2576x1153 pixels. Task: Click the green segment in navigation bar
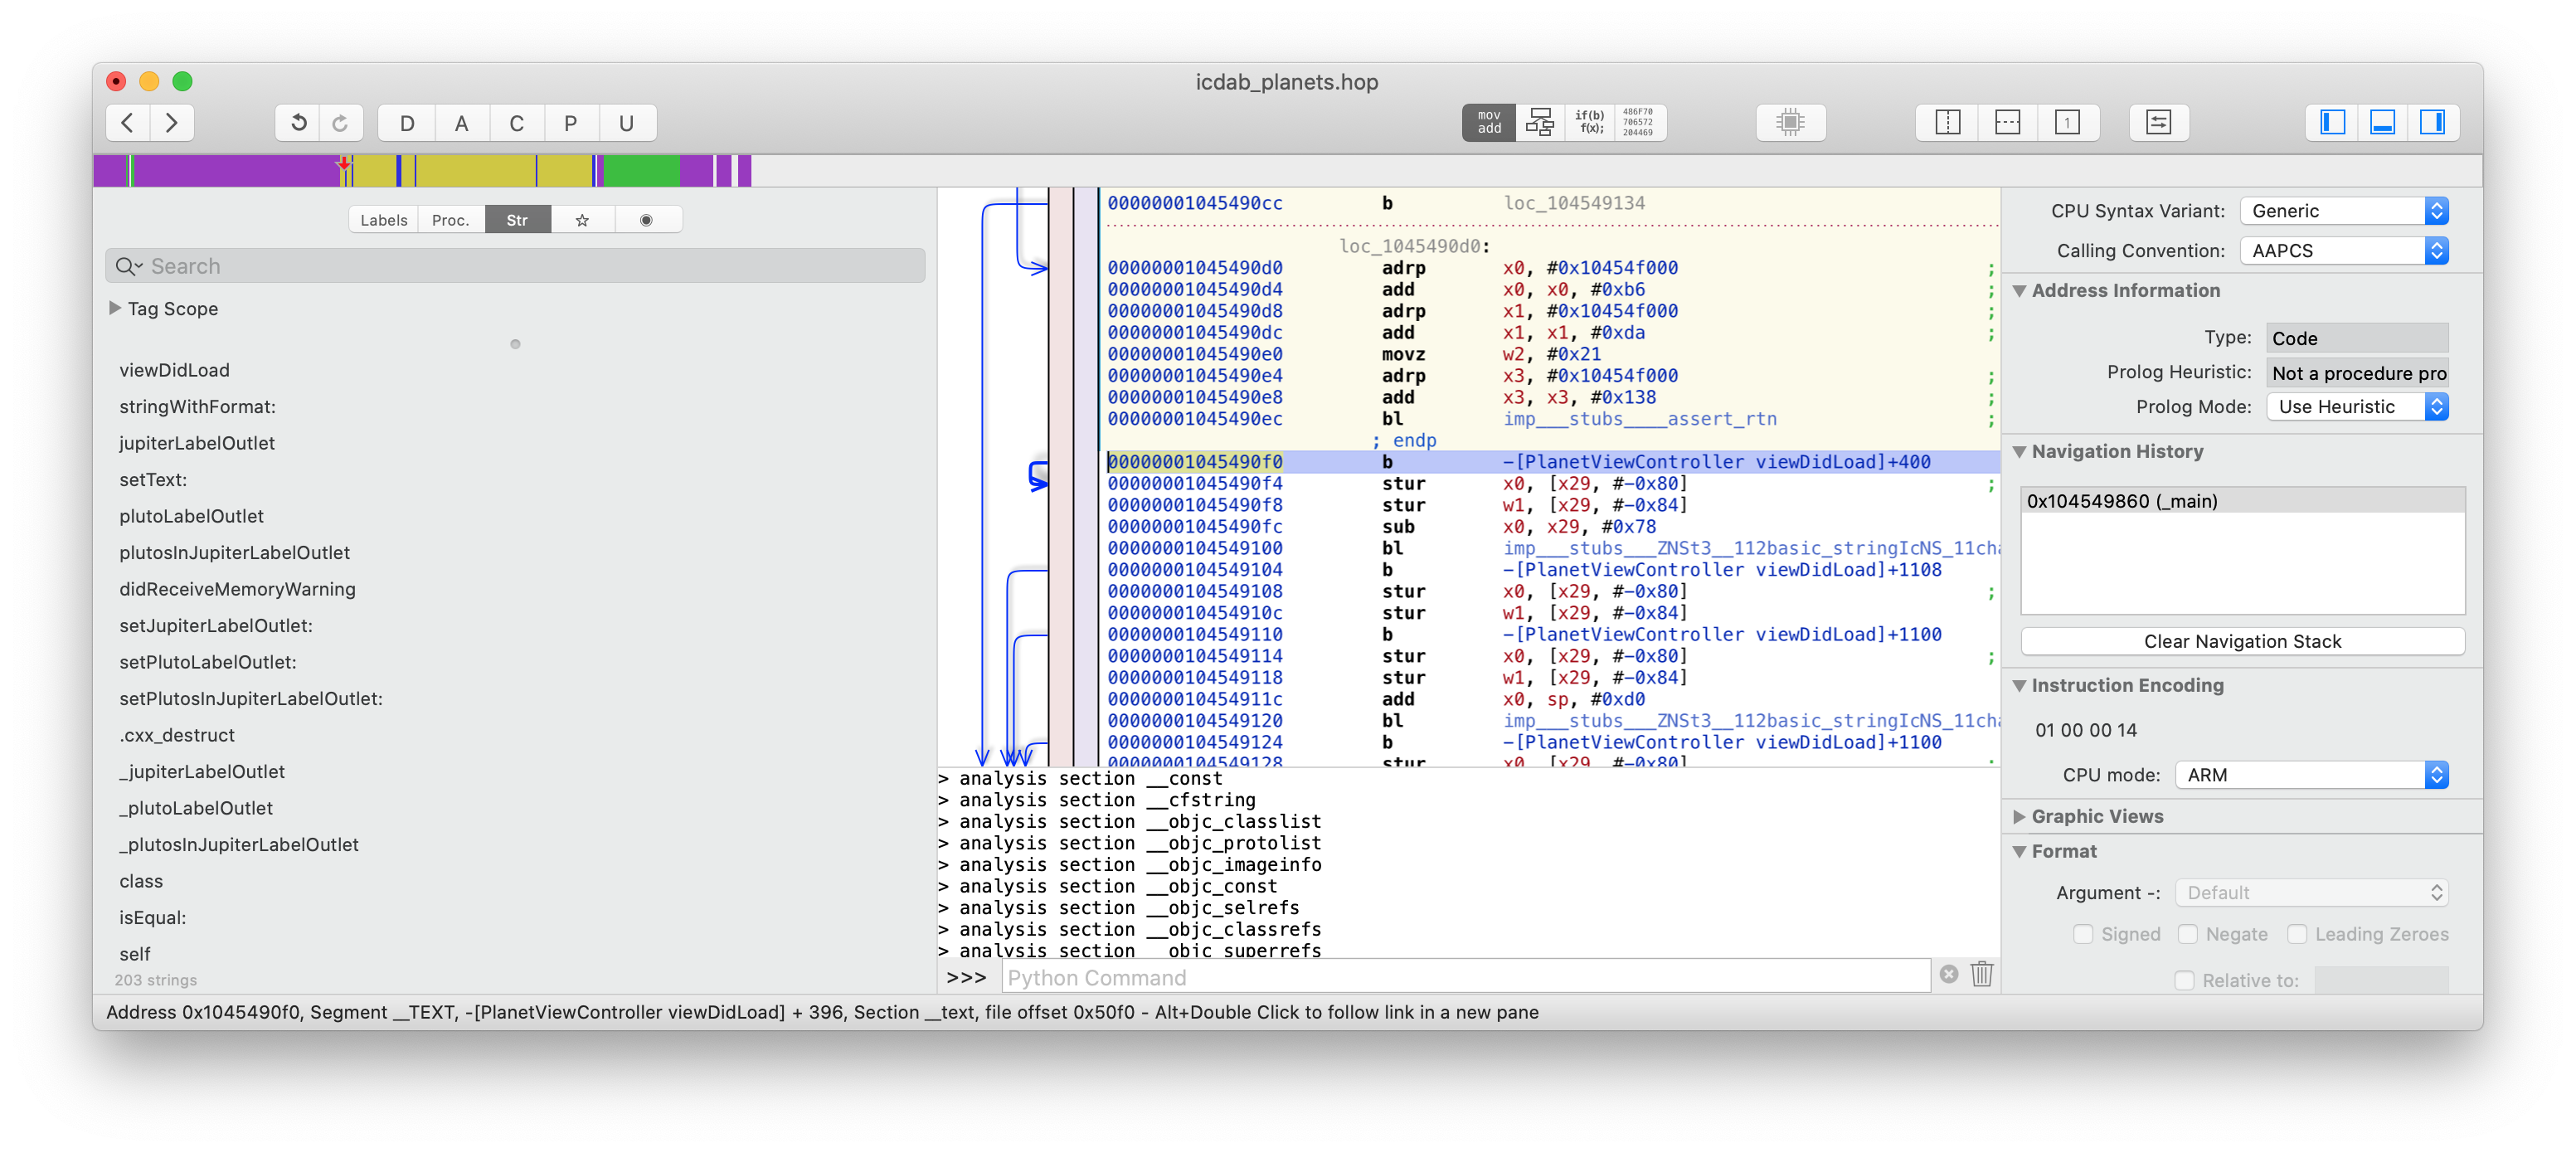641,171
